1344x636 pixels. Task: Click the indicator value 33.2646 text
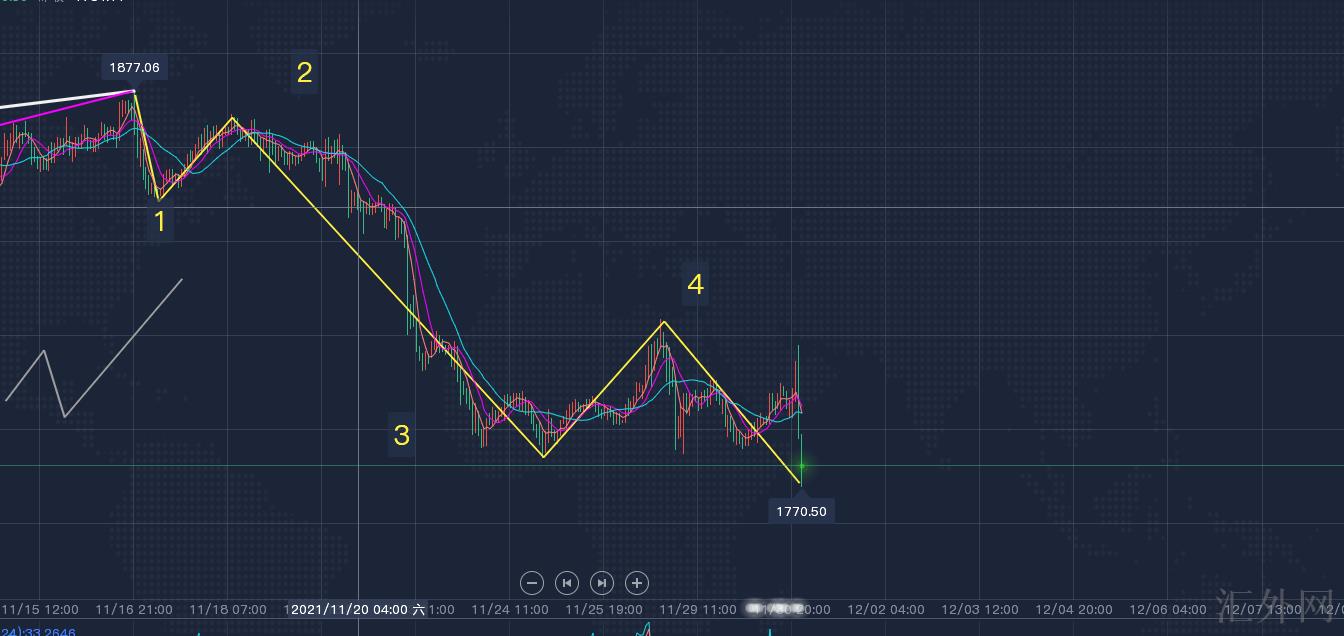(x=38, y=631)
